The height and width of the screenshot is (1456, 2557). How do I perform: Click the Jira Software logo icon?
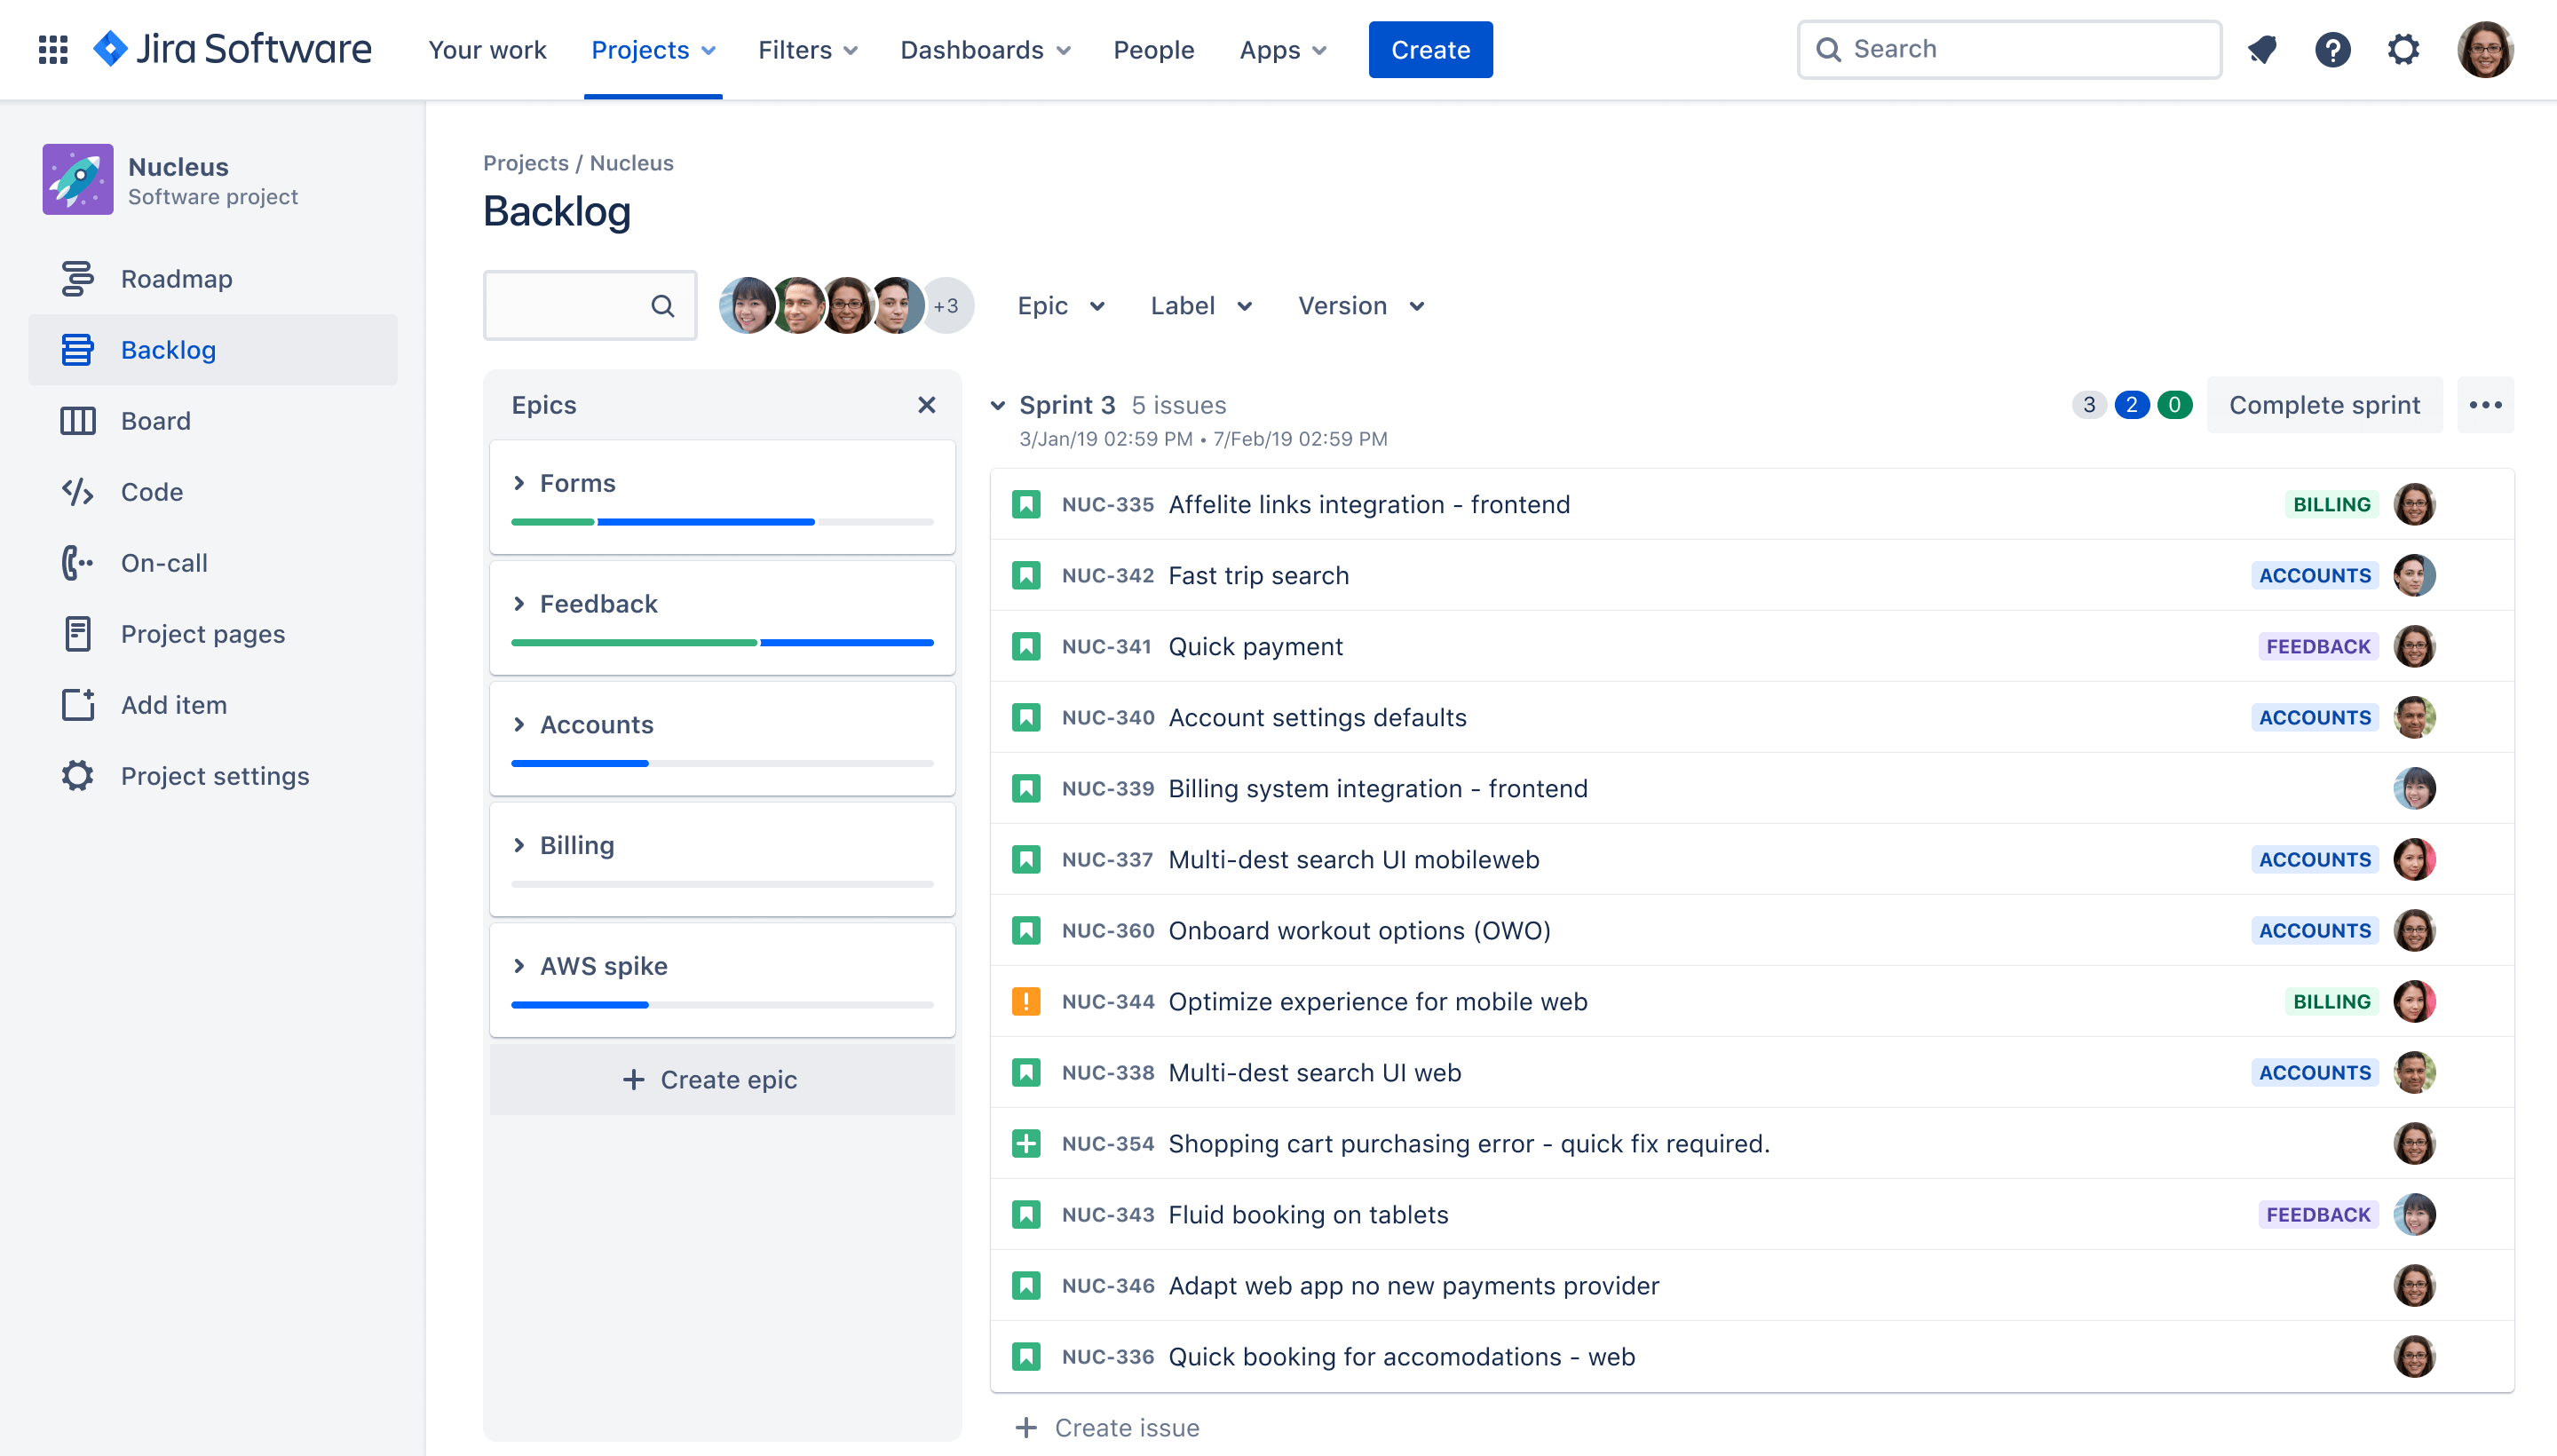[x=109, y=47]
